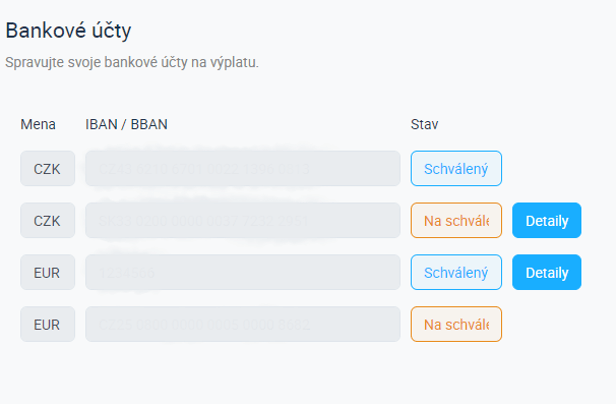This screenshot has width=616, height=404.
Task: Click the Stav column header
Action: pos(425,124)
